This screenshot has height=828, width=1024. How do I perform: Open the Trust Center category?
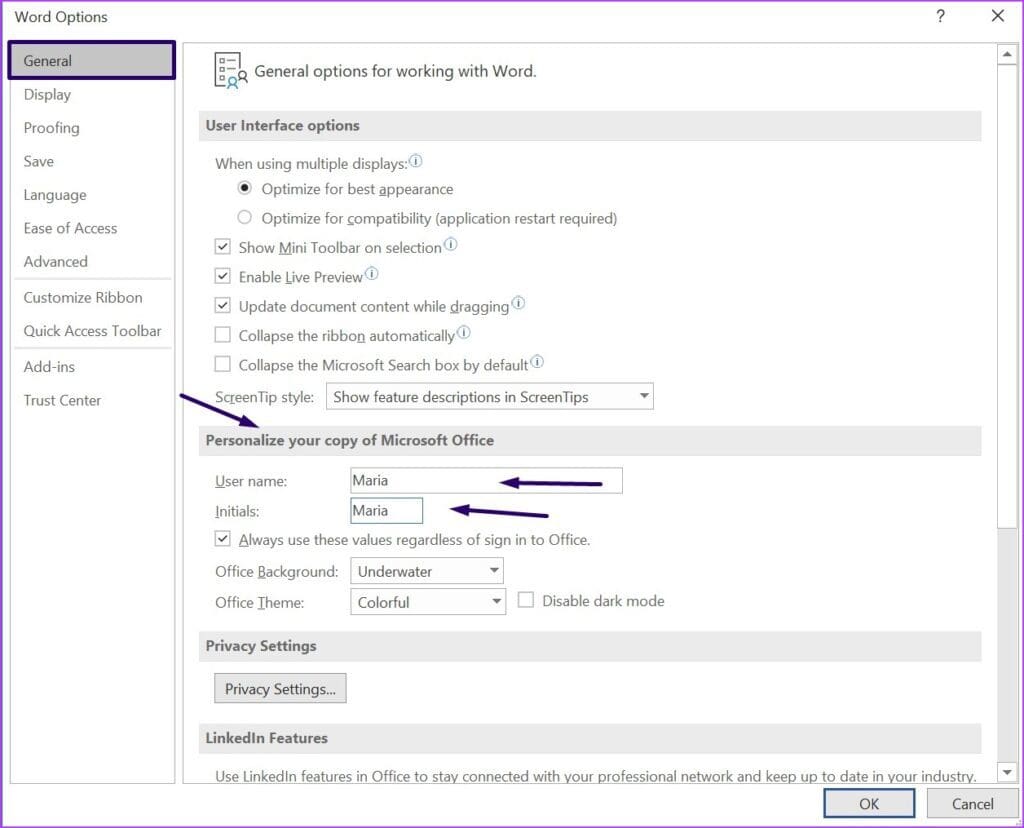tap(62, 400)
